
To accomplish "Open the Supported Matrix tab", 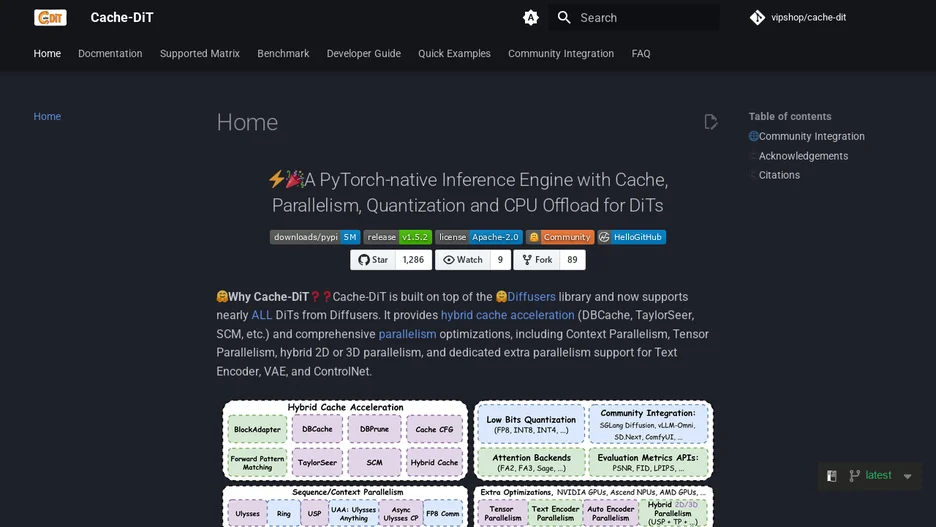I will [200, 53].
